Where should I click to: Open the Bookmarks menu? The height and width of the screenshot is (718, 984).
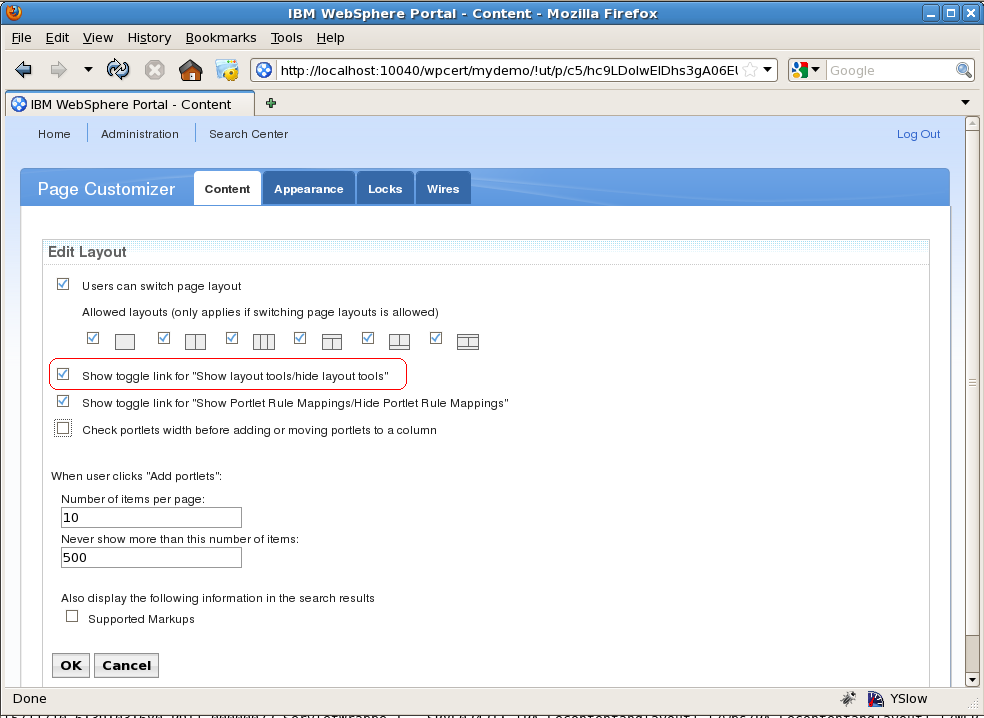221,38
